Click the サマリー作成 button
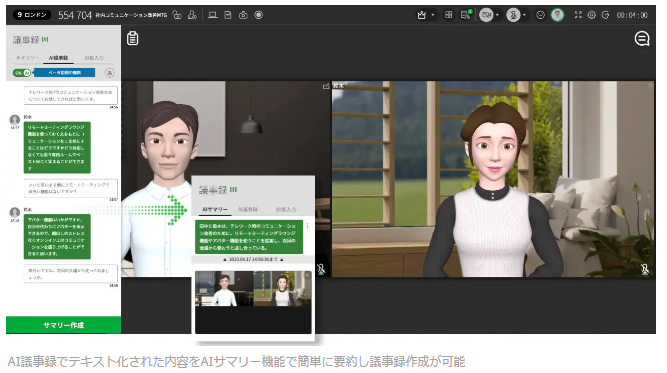 click(x=63, y=325)
